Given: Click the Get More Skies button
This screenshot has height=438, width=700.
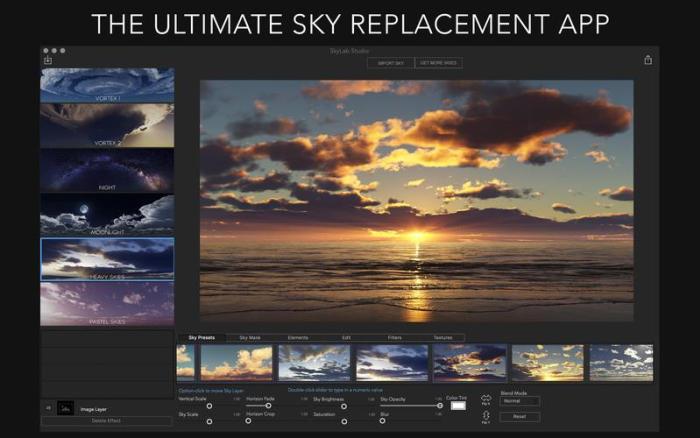Looking at the screenshot, I should coord(439,63).
